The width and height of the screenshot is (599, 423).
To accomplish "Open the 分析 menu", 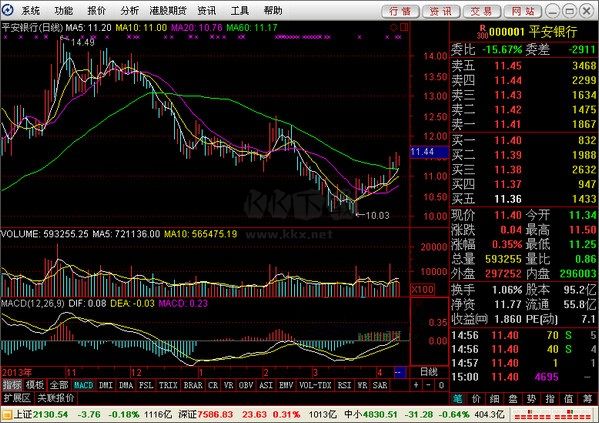I will pyautogui.click(x=130, y=11).
